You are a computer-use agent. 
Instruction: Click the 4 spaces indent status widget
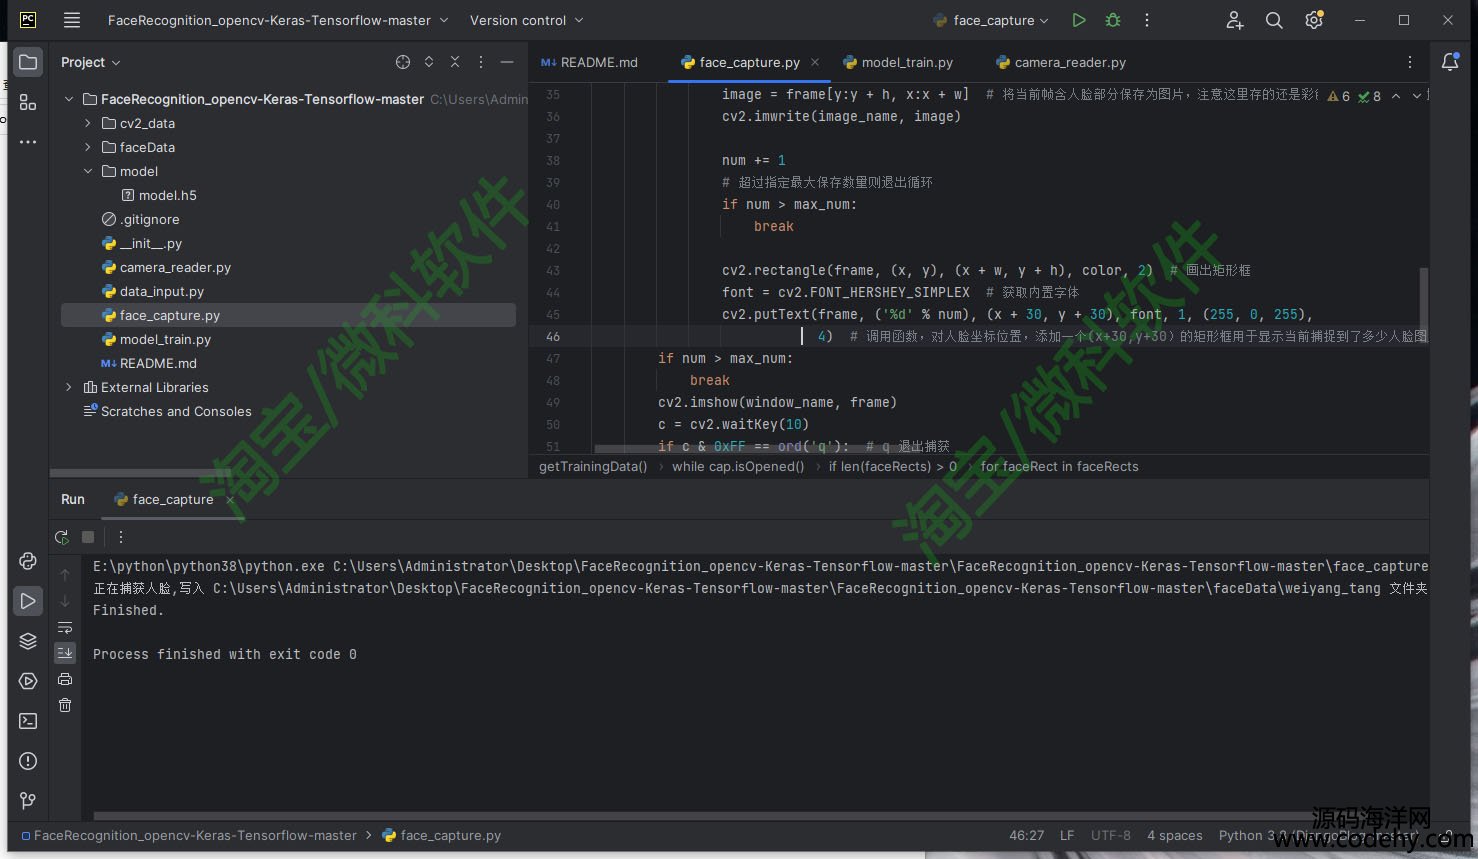pos(1174,835)
